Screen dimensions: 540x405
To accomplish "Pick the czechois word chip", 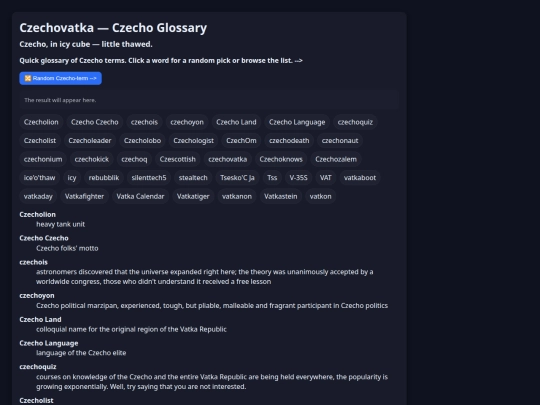I will pyautogui.click(x=144, y=122).
